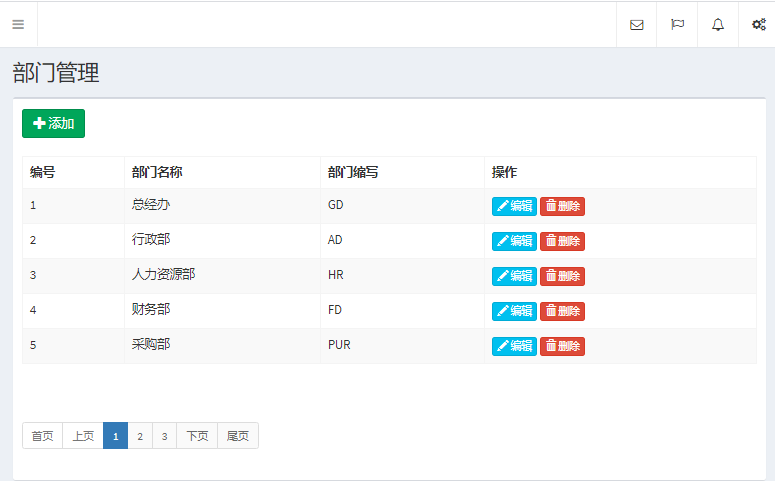This screenshot has height=481, width=775.
Task: Go to 上页 previous page
Action: point(83,436)
